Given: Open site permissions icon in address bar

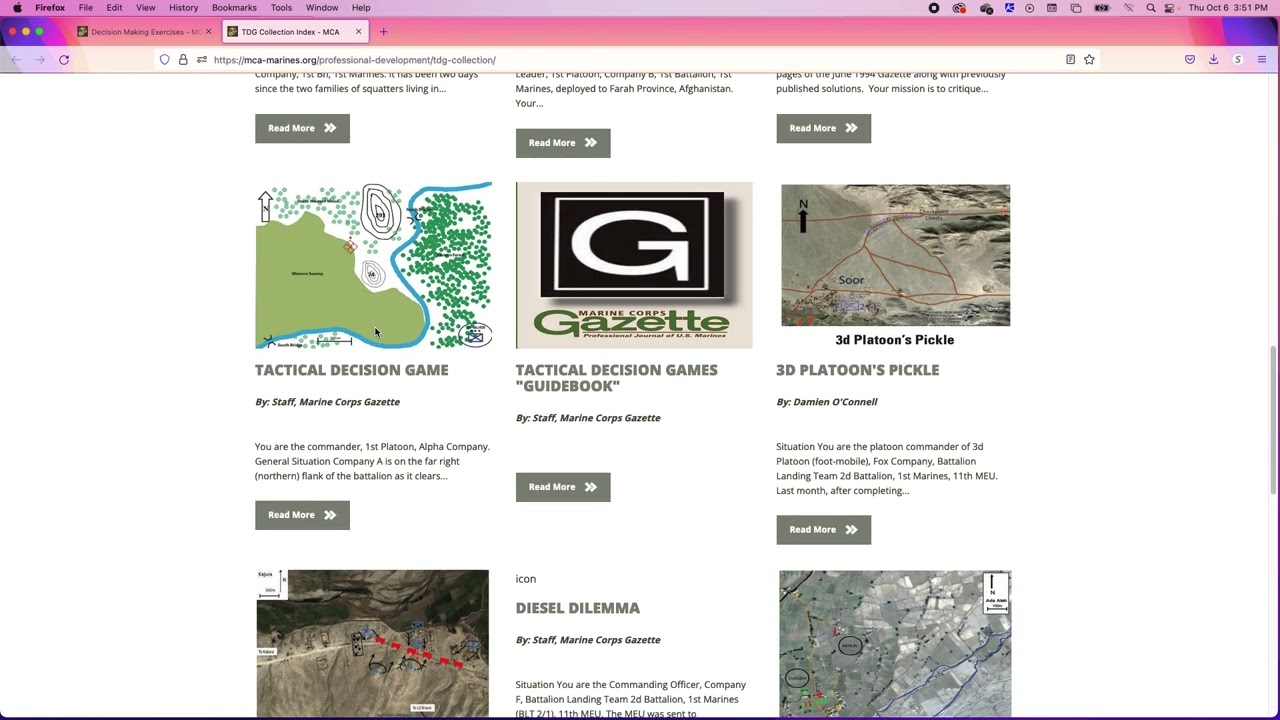Looking at the screenshot, I should (202, 60).
